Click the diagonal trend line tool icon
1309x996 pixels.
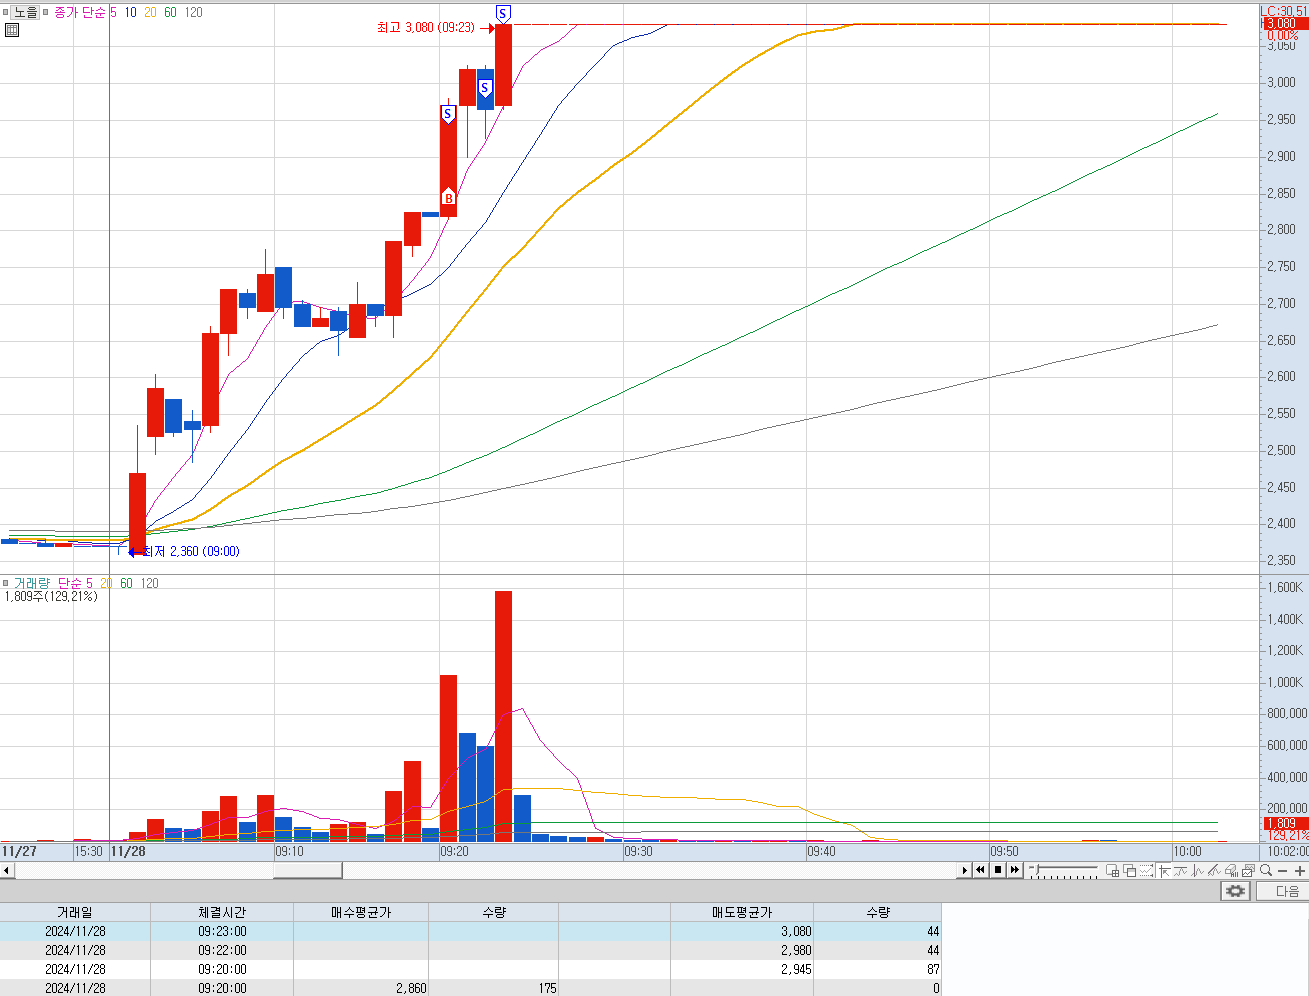(x=1214, y=871)
